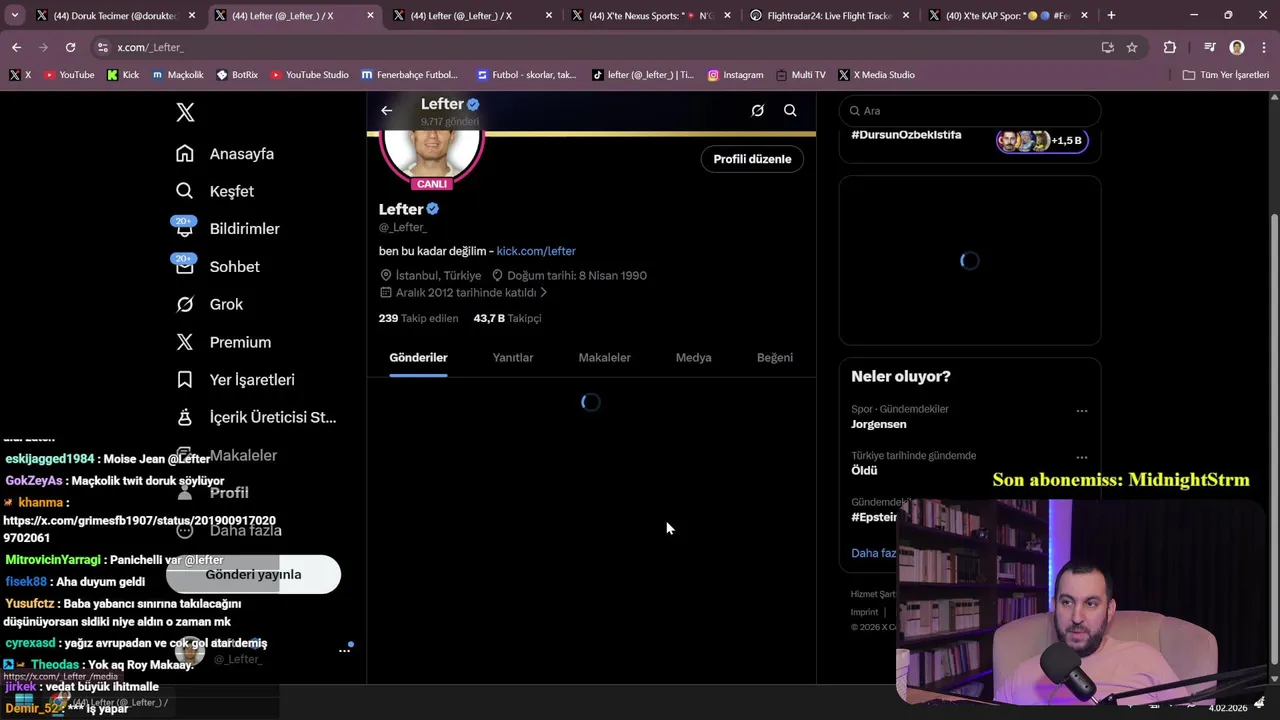
Task: Open İçerik Üreticisi Stüdyosu
Action: [x=256, y=417]
